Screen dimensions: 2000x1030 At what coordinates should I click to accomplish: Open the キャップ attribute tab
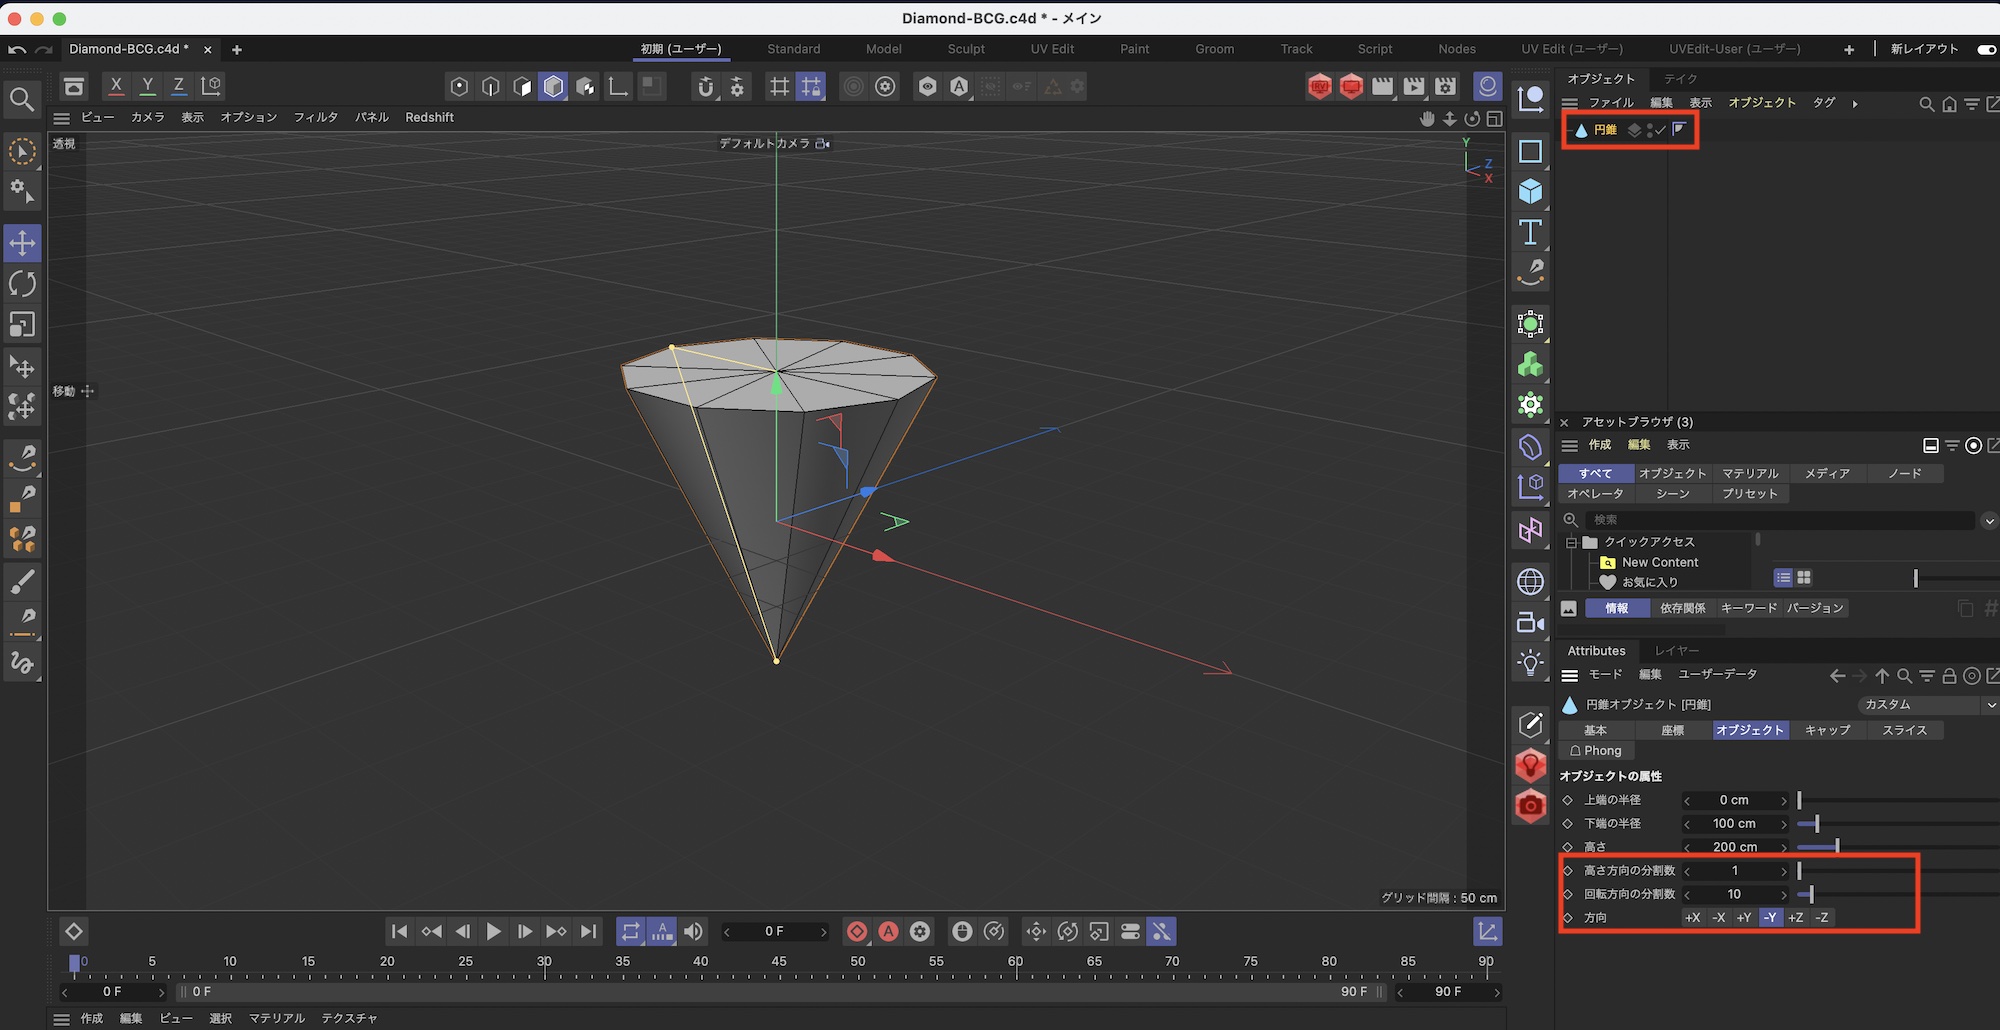coord(1827,731)
